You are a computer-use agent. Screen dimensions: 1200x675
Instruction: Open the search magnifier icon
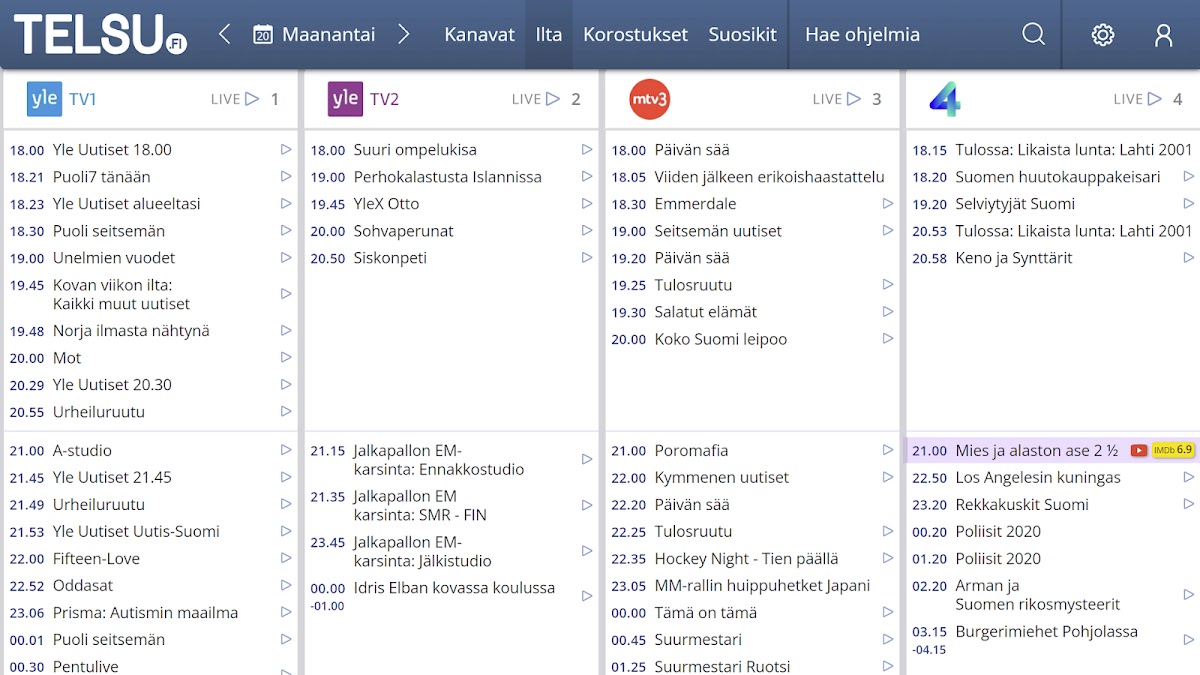[1033, 35]
